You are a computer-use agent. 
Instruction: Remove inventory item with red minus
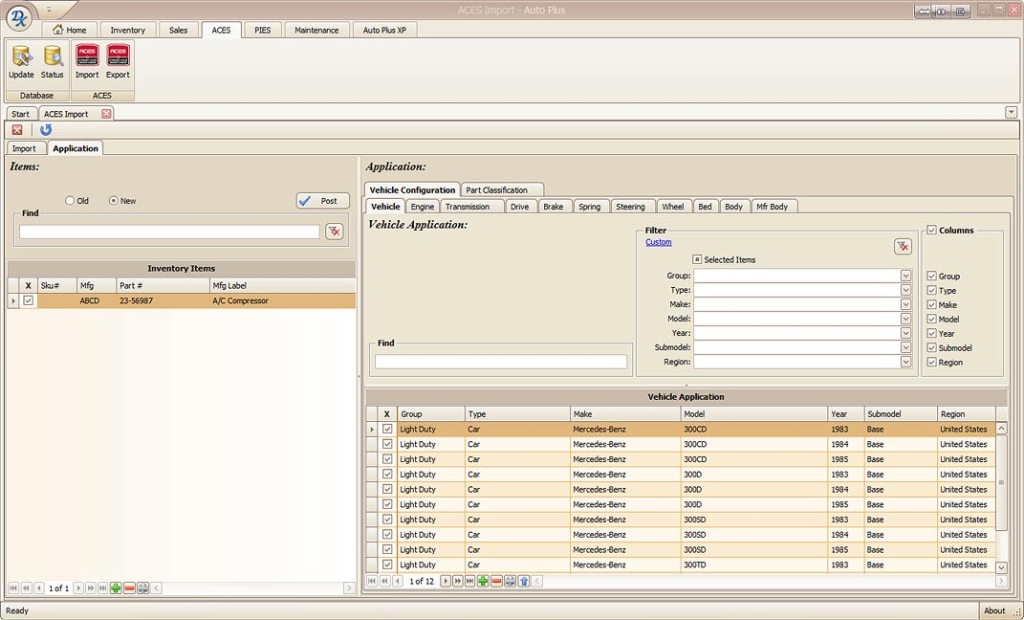click(129, 588)
